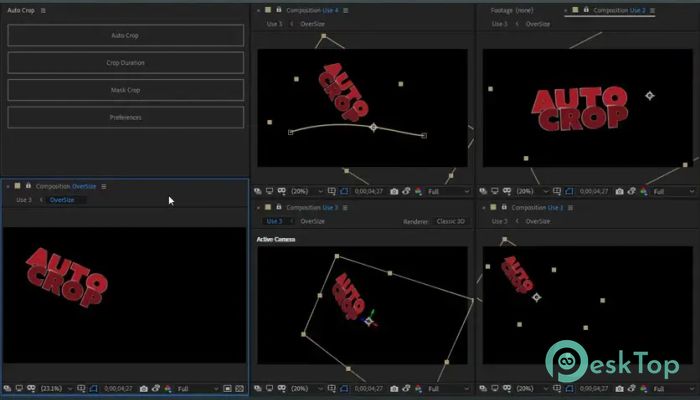The width and height of the screenshot is (700, 400).
Task: Open the Auto Crop panel menu
Action: coord(43,10)
